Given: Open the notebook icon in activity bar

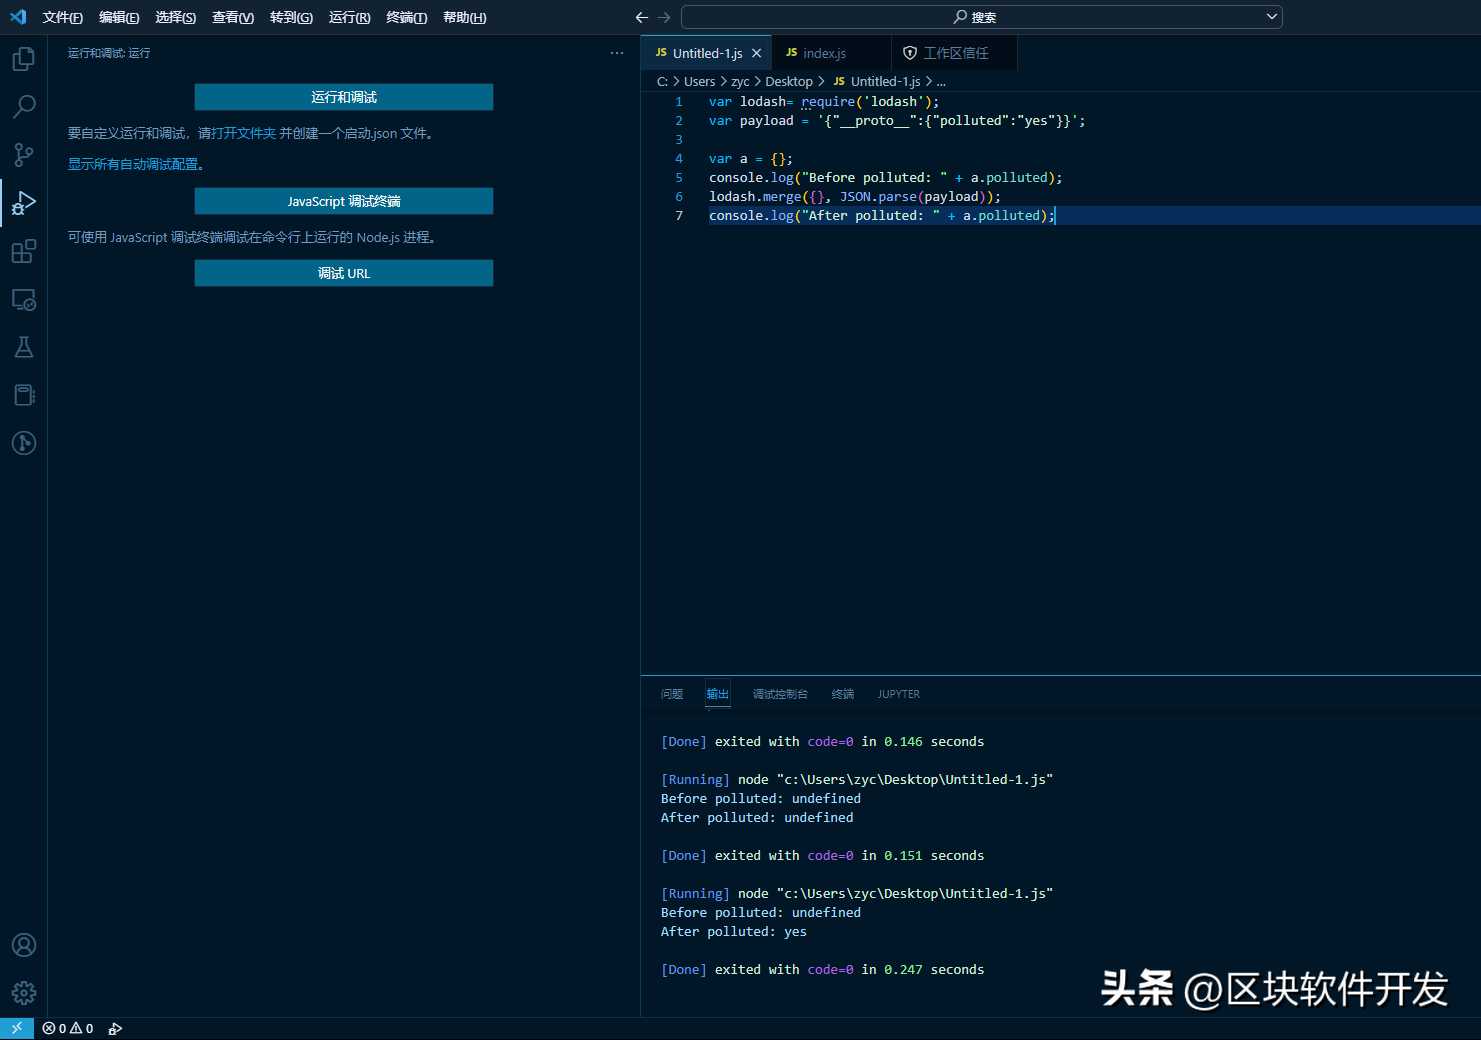Looking at the screenshot, I should (x=24, y=395).
